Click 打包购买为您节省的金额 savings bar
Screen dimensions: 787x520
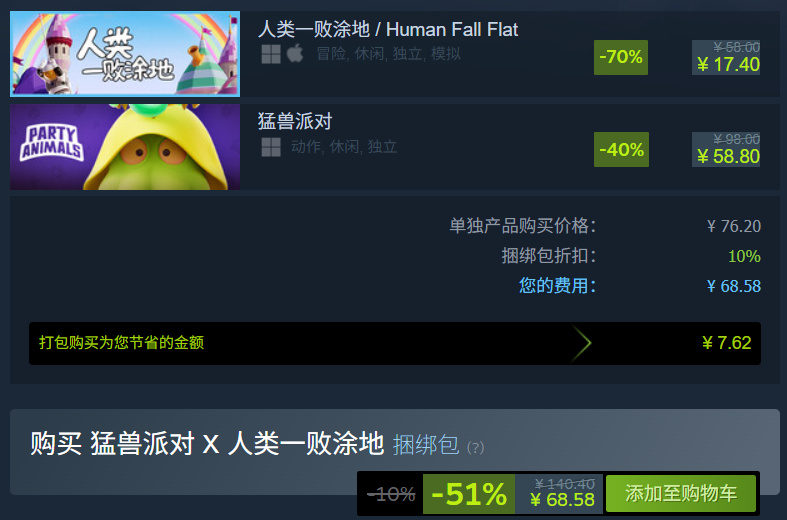pyautogui.click(x=395, y=343)
